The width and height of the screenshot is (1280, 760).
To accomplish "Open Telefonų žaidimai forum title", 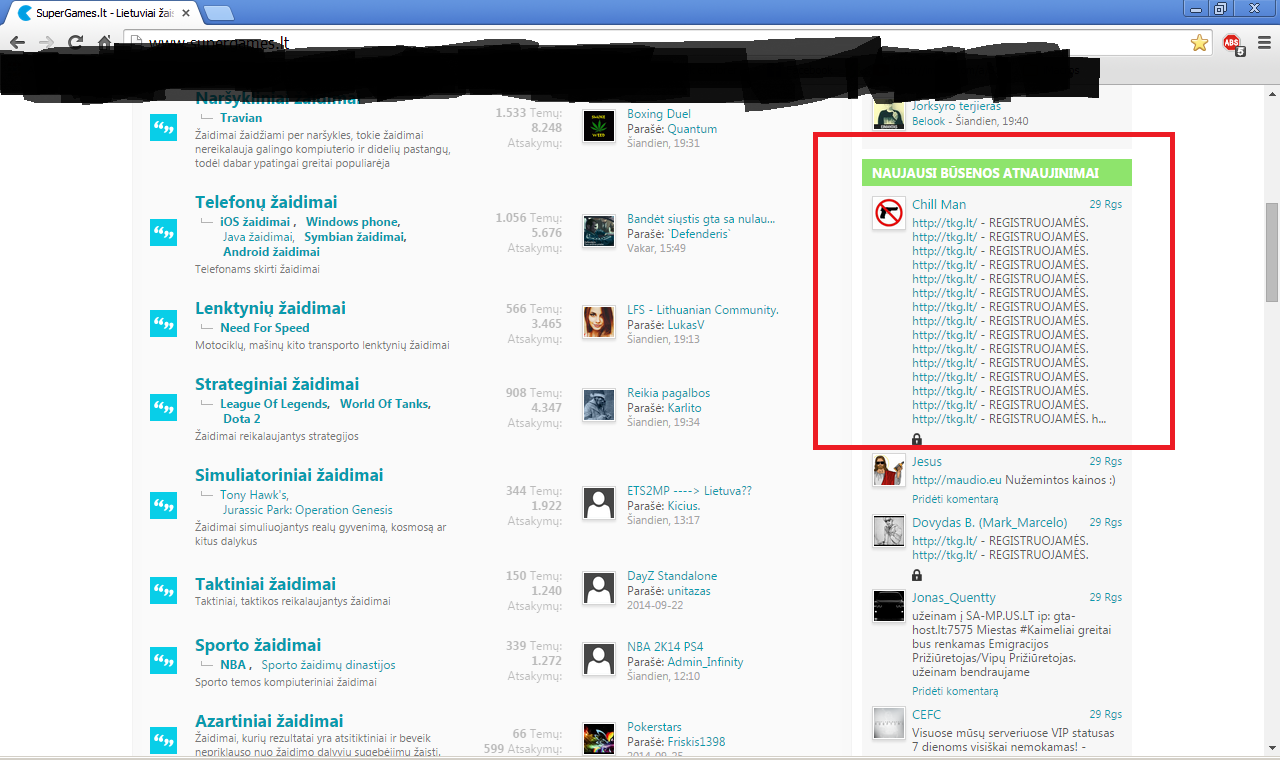I will (x=266, y=202).
